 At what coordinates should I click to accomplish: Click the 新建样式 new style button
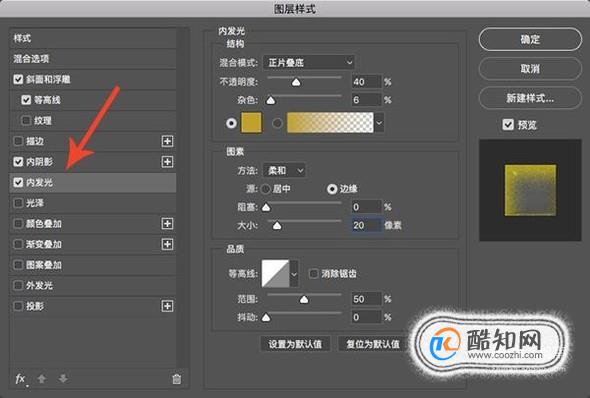pos(530,99)
